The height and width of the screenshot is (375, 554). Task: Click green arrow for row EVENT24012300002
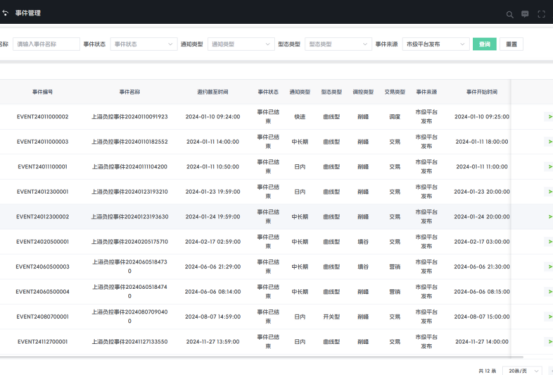550,217
